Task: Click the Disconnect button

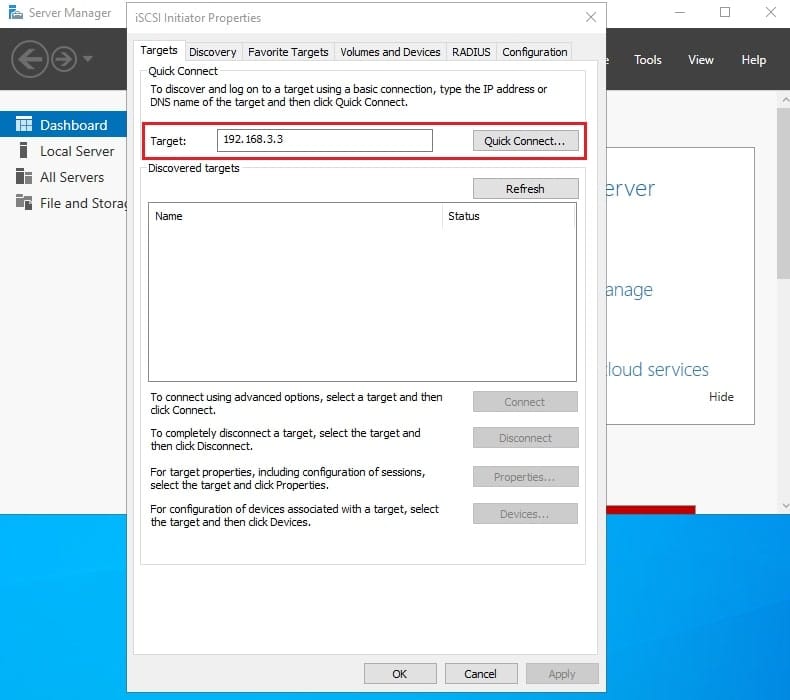Action: click(525, 438)
